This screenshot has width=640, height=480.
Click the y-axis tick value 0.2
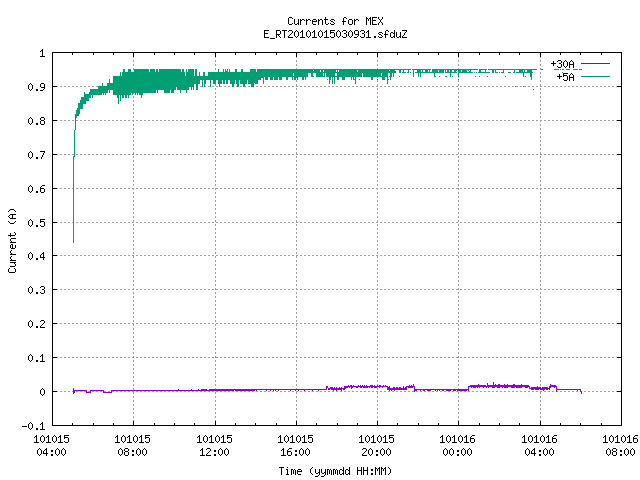click(x=36, y=324)
